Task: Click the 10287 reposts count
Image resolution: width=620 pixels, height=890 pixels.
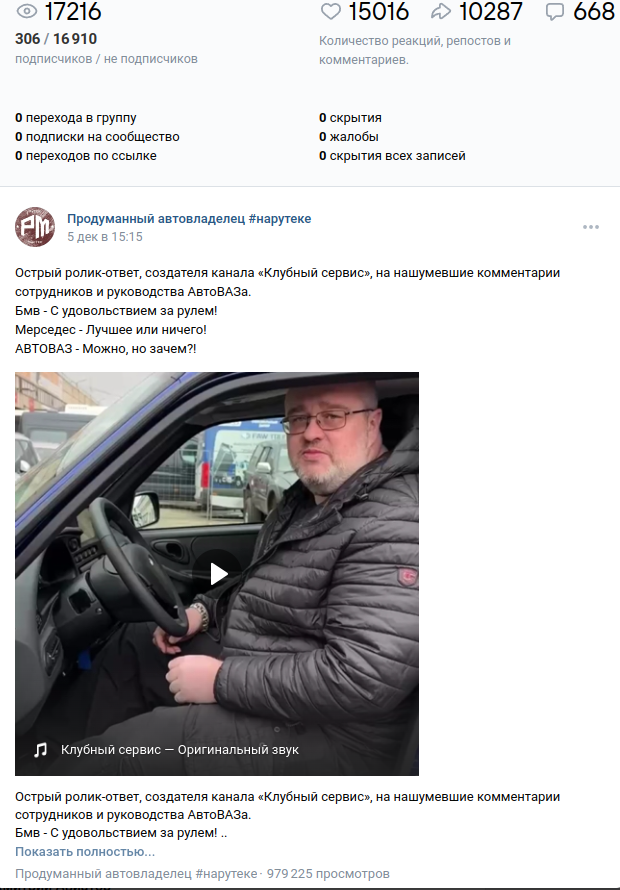Action: click(x=490, y=11)
